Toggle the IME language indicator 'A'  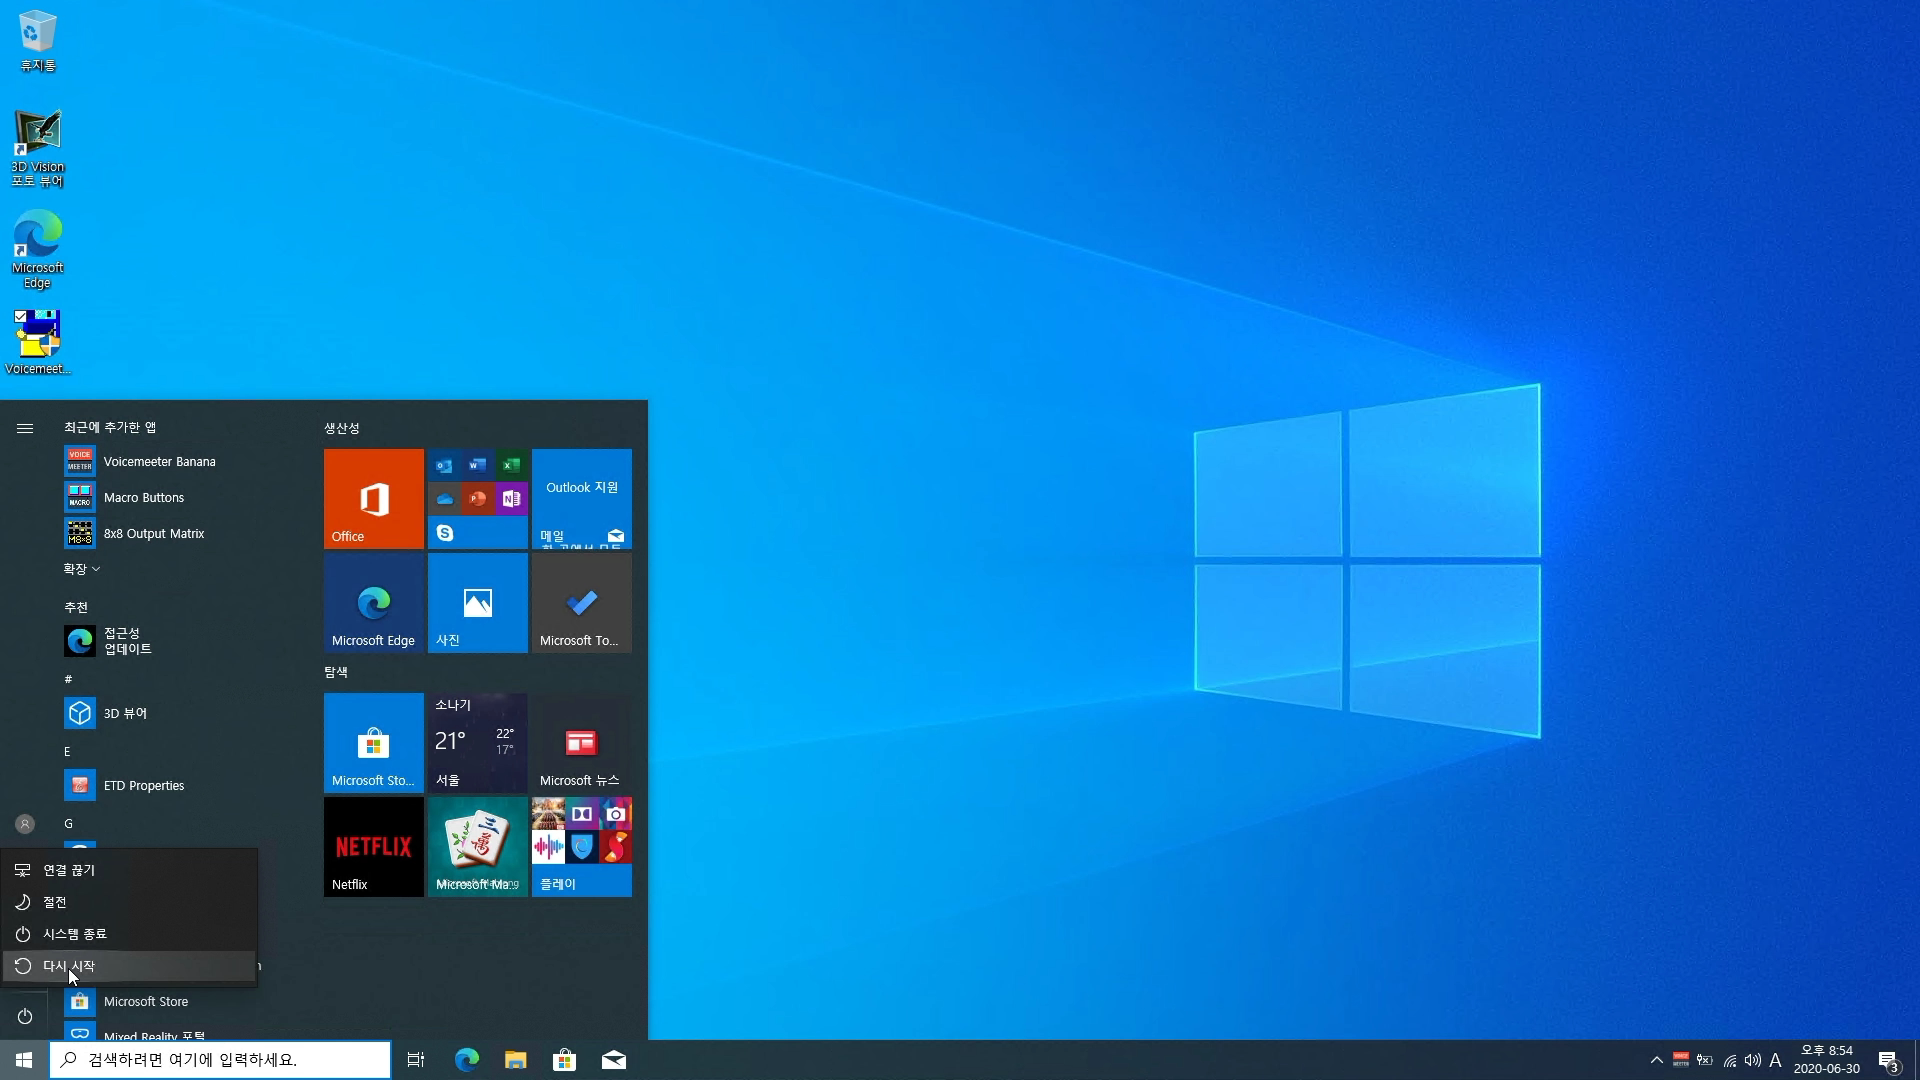(x=1775, y=1060)
